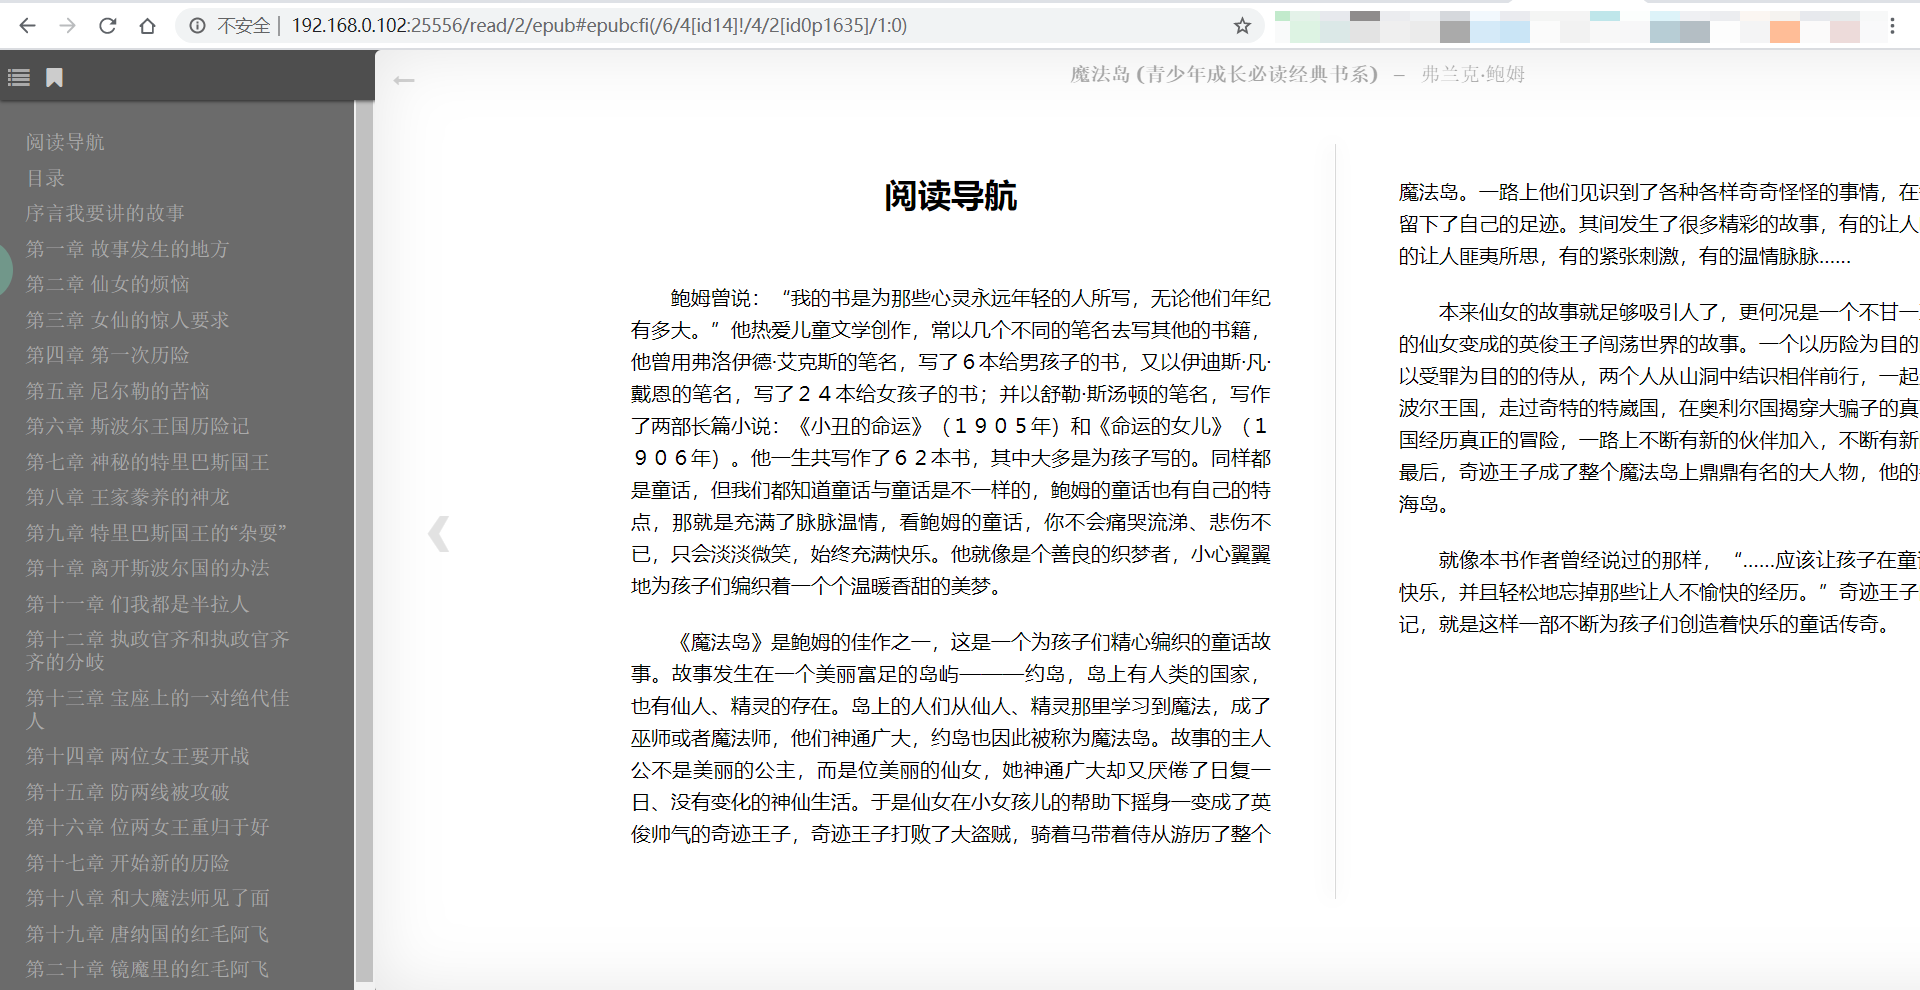This screenshot has height=990, width=1920.
Task: Open 第二十章 镜魔里的红毛阿飞
Action: pos(146,969)
